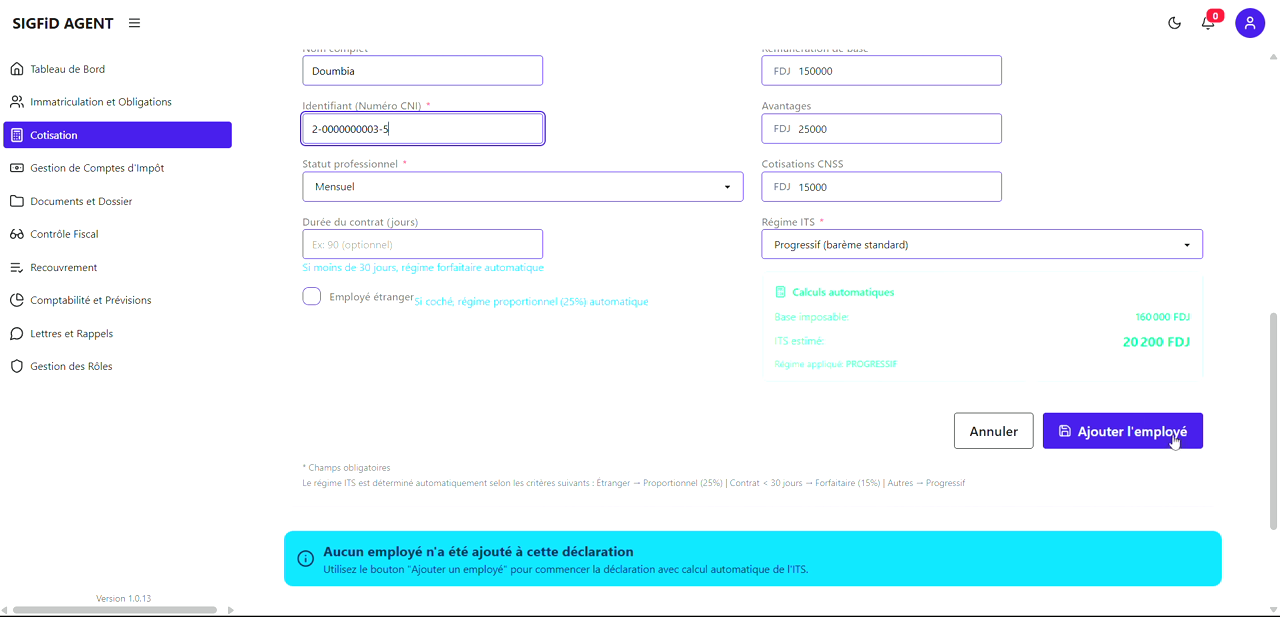This screenshot has height=617, width=1280.
Task: Select Documents et Dossier in the sidebar
Action: [81, 201]
